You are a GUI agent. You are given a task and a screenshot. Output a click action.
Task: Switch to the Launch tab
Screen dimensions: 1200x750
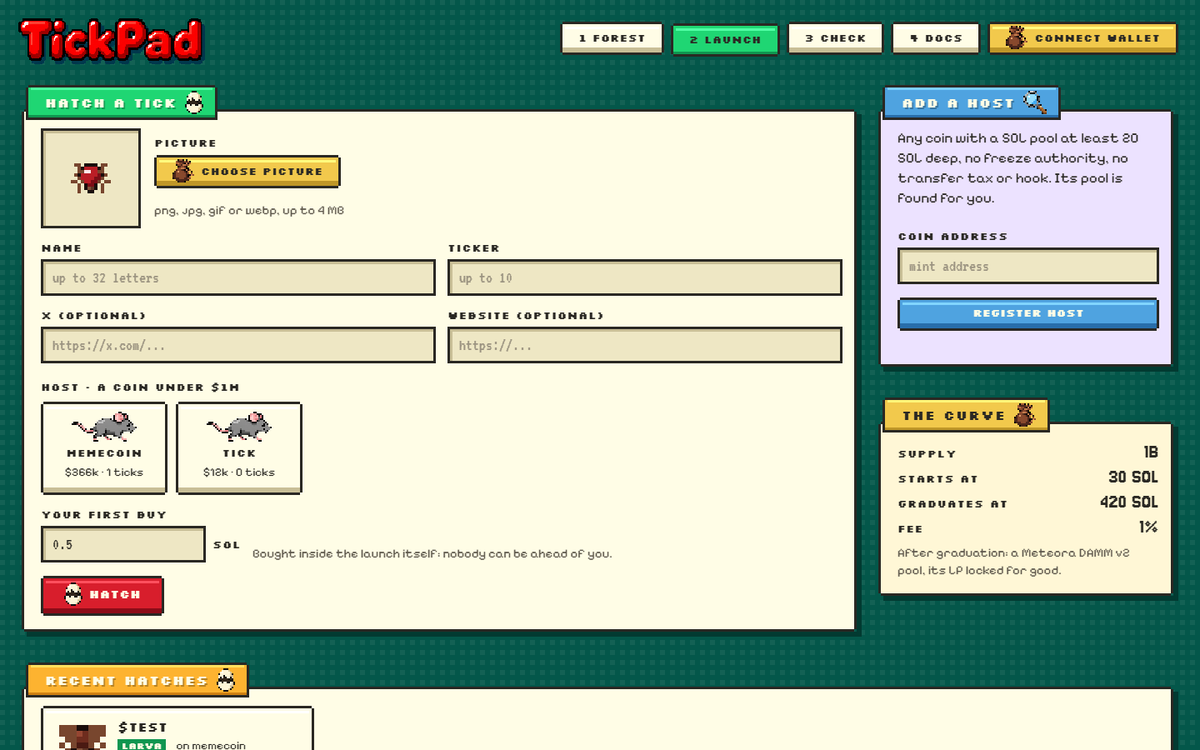(725, 39)
